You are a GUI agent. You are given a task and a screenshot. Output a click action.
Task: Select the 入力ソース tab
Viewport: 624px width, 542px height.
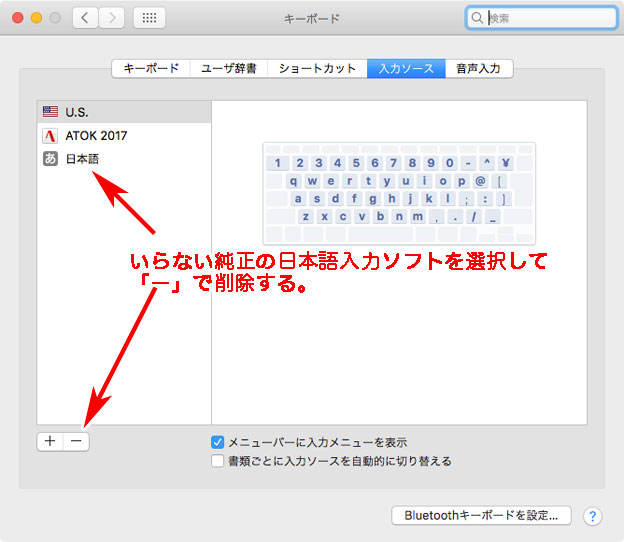[x=406, y=68]
